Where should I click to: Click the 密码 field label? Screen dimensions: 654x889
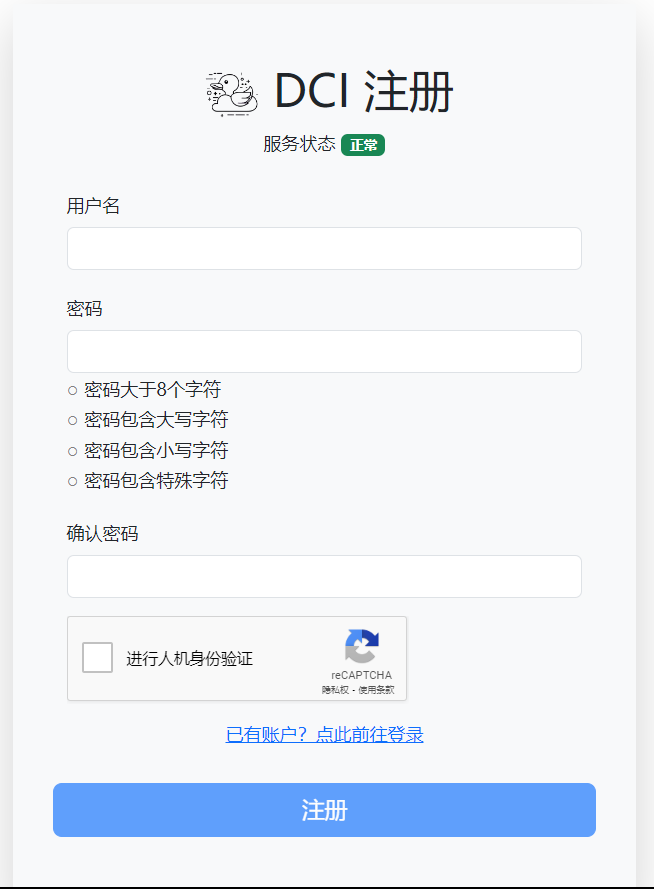click(84, 309)
